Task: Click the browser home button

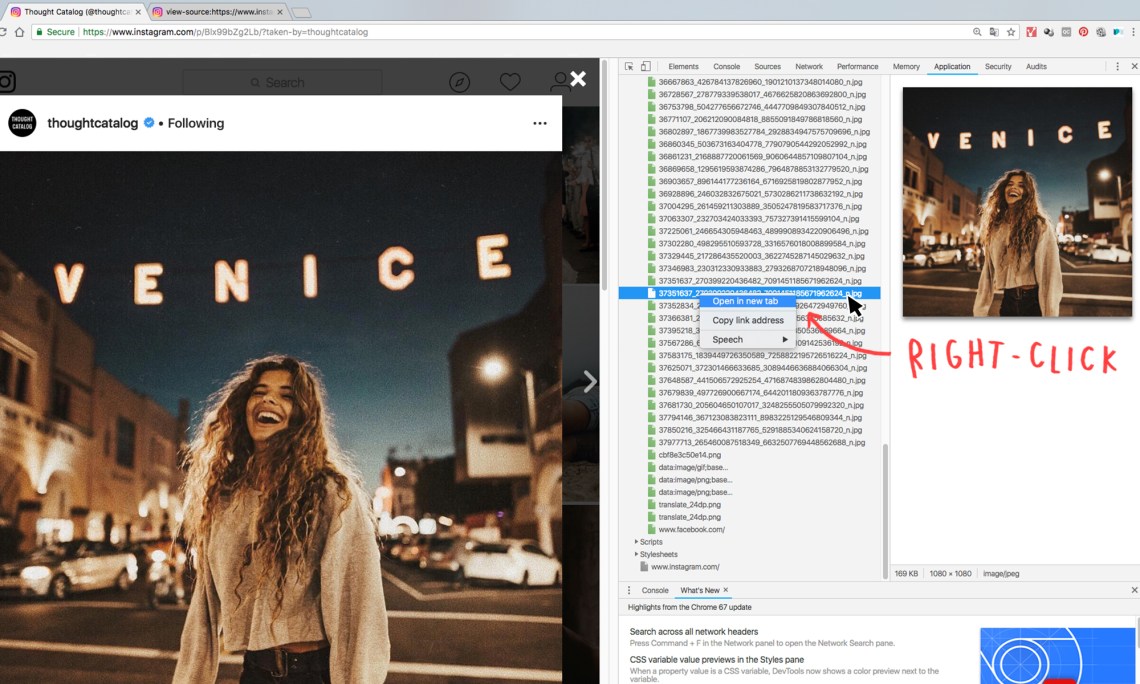Action: click(20, 32)
